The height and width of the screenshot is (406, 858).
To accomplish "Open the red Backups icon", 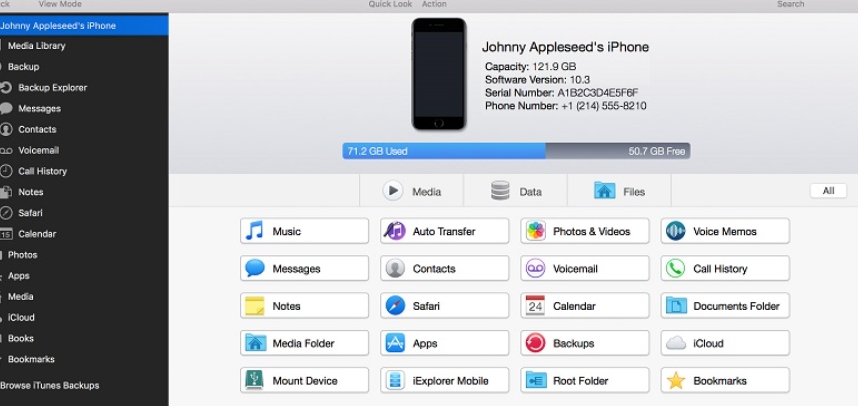I will coord(535,343).
